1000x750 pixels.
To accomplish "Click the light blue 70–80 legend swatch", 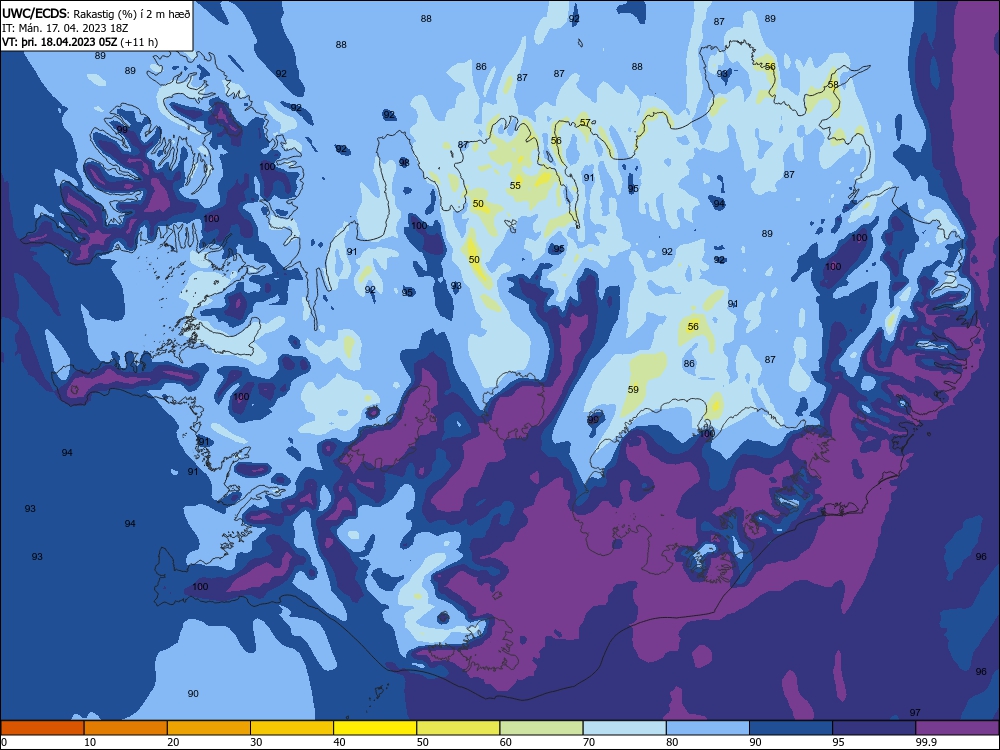I will [624, 728].
